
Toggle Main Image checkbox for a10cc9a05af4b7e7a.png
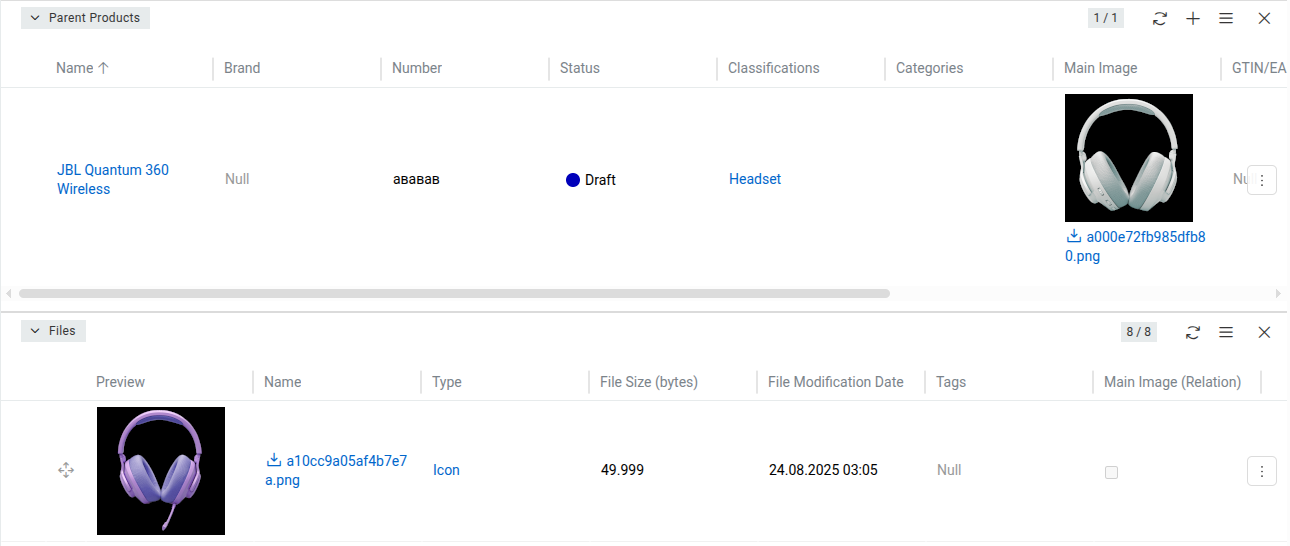[x=1111, y=472]
